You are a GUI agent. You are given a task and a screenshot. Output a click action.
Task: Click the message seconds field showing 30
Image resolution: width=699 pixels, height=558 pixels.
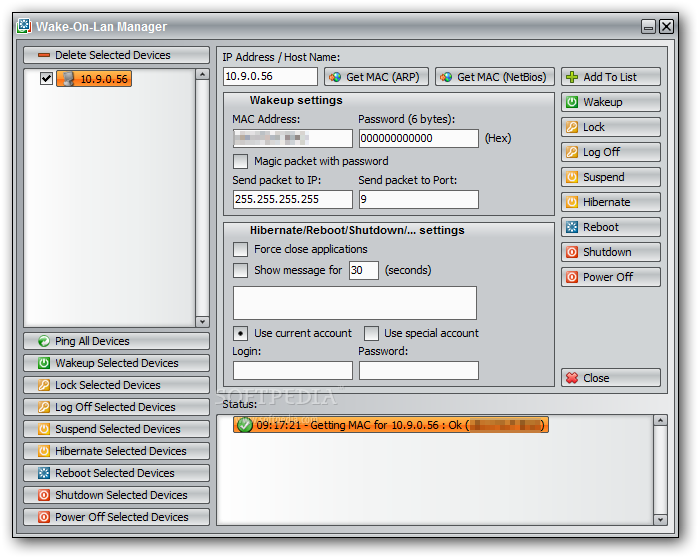364,270
